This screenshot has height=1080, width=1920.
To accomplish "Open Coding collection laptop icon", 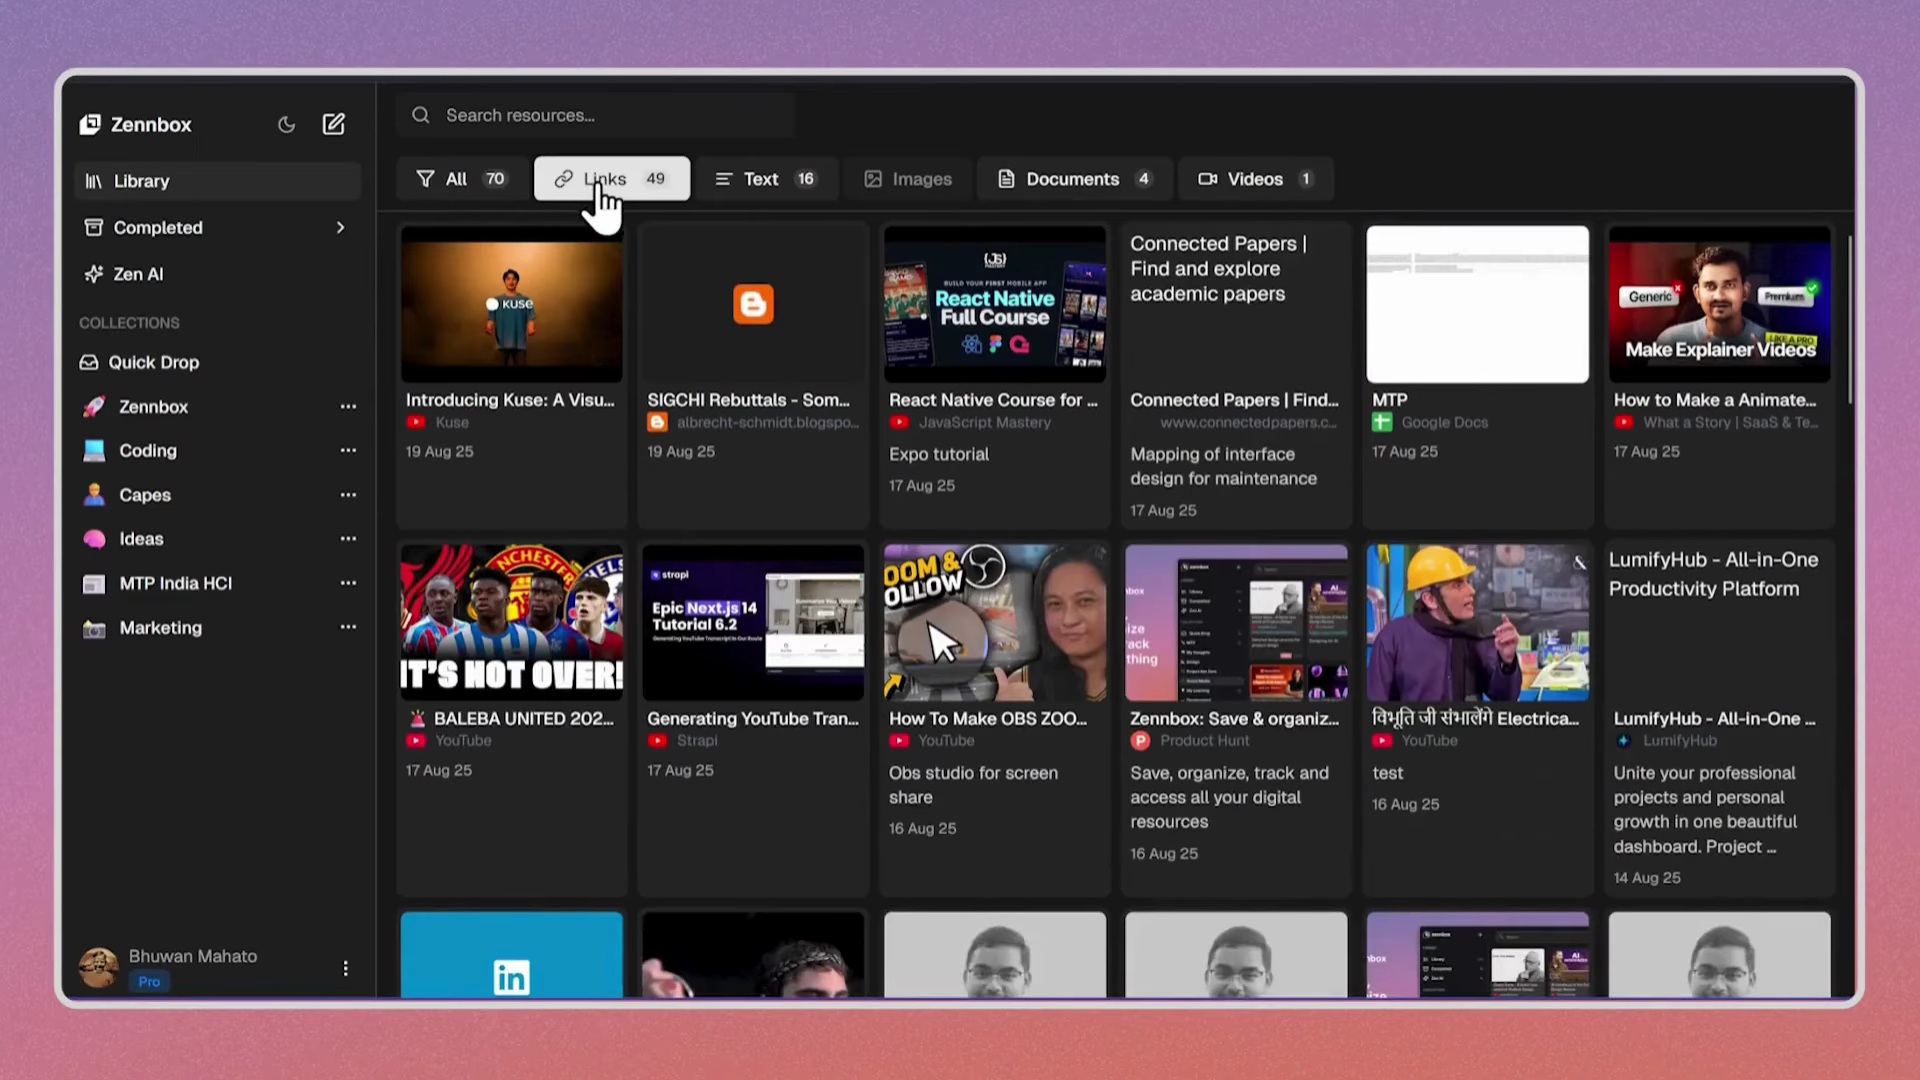I will (x=94, y=451).
